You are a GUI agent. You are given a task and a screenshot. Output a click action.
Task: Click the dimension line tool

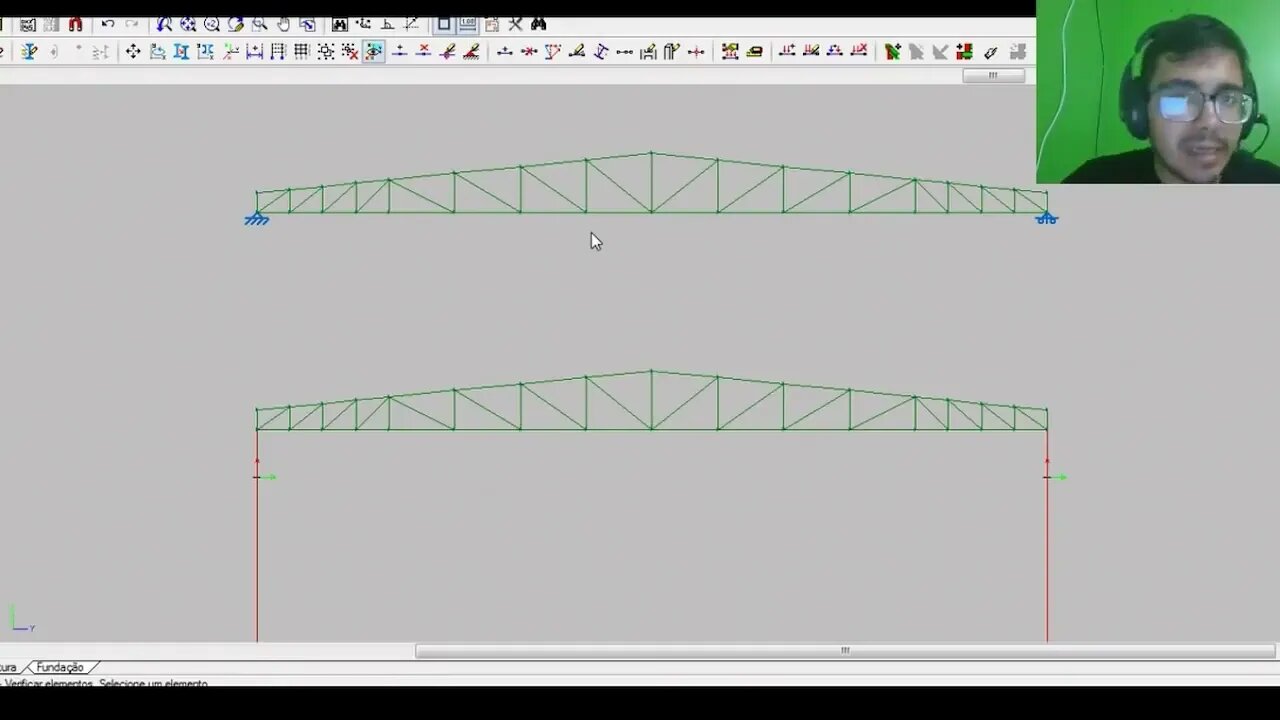pyautogui.click(x=254, y=51)
